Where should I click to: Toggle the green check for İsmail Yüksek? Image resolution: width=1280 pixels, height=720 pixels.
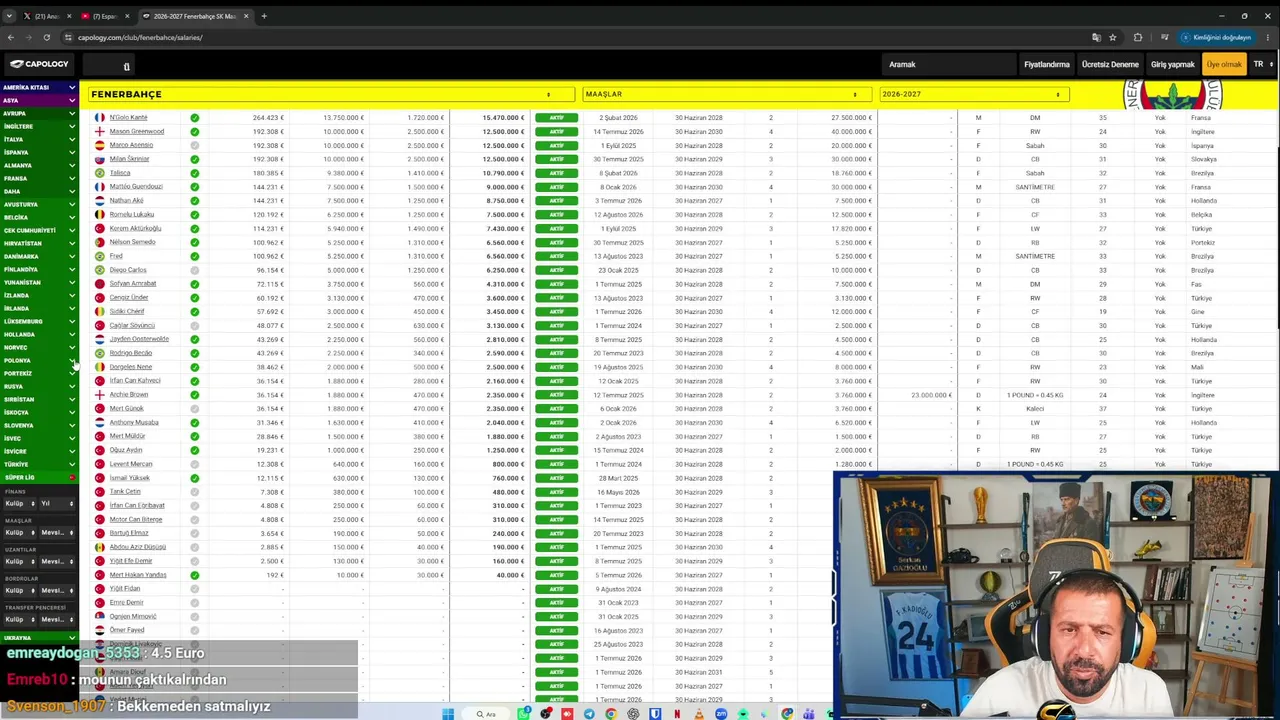coord(195,478)
